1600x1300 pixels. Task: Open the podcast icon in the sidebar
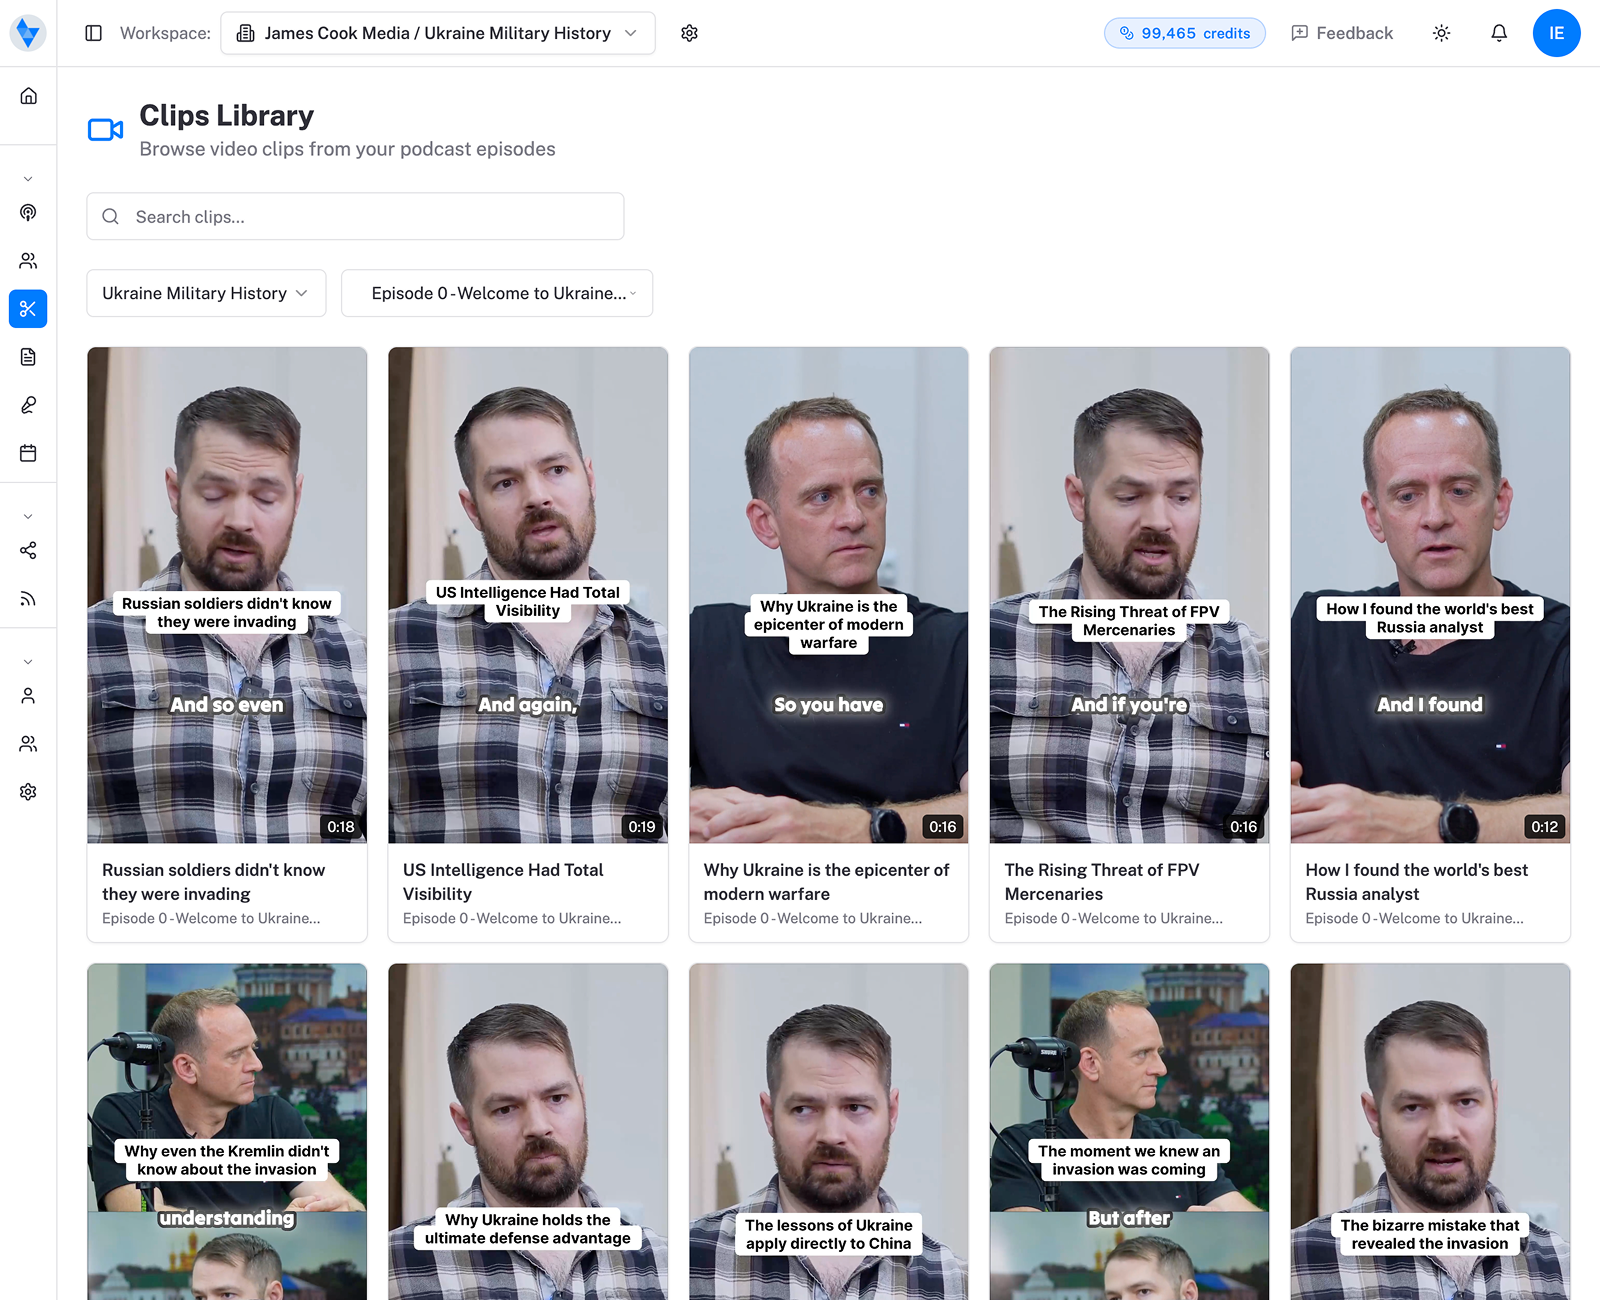(x=28, y=213)
